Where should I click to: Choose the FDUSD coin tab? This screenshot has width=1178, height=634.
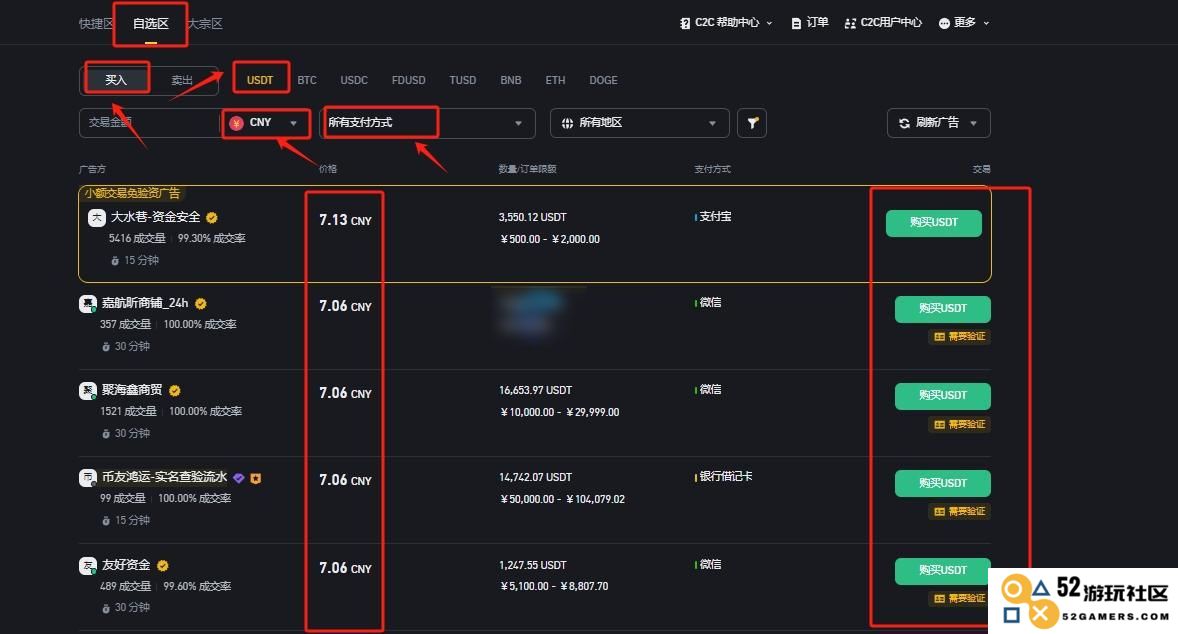coord(408,80)
